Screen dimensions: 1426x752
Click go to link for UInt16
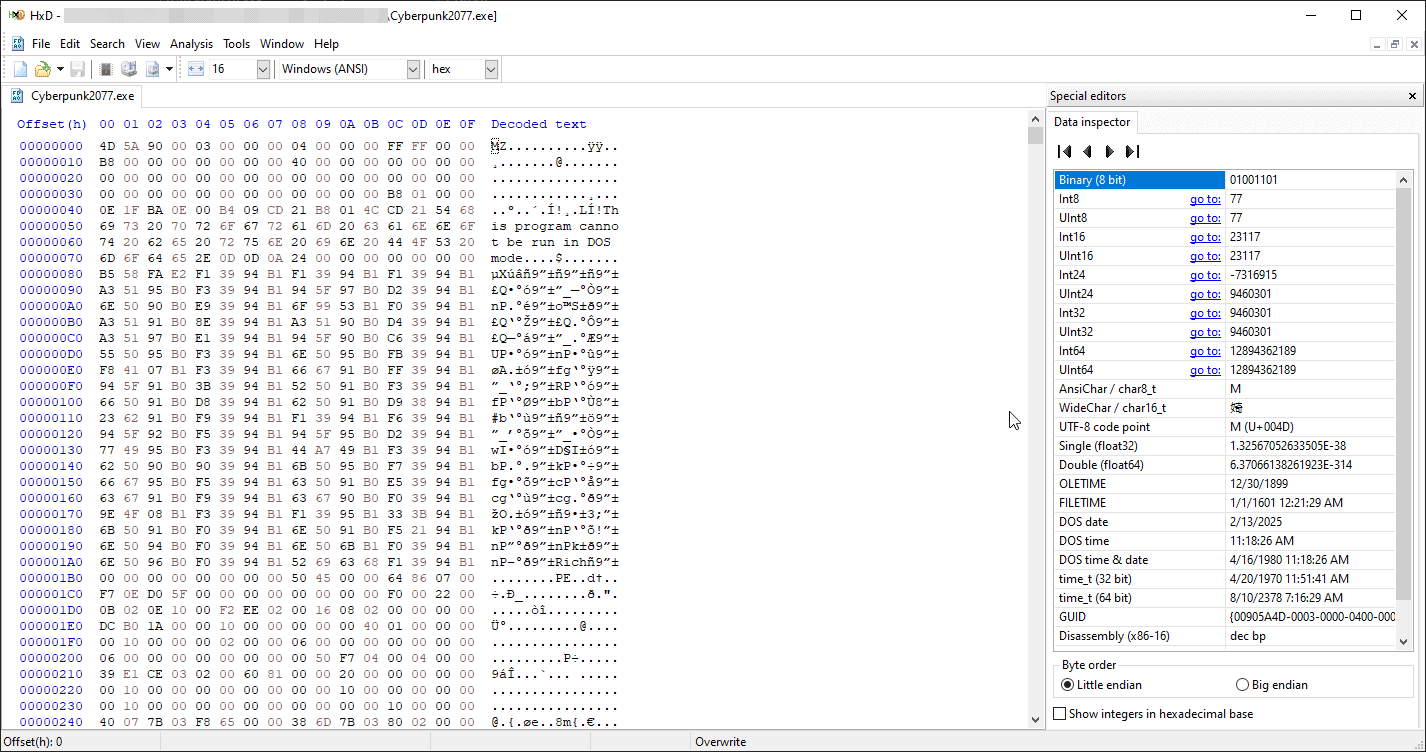tap(1205, 256)
